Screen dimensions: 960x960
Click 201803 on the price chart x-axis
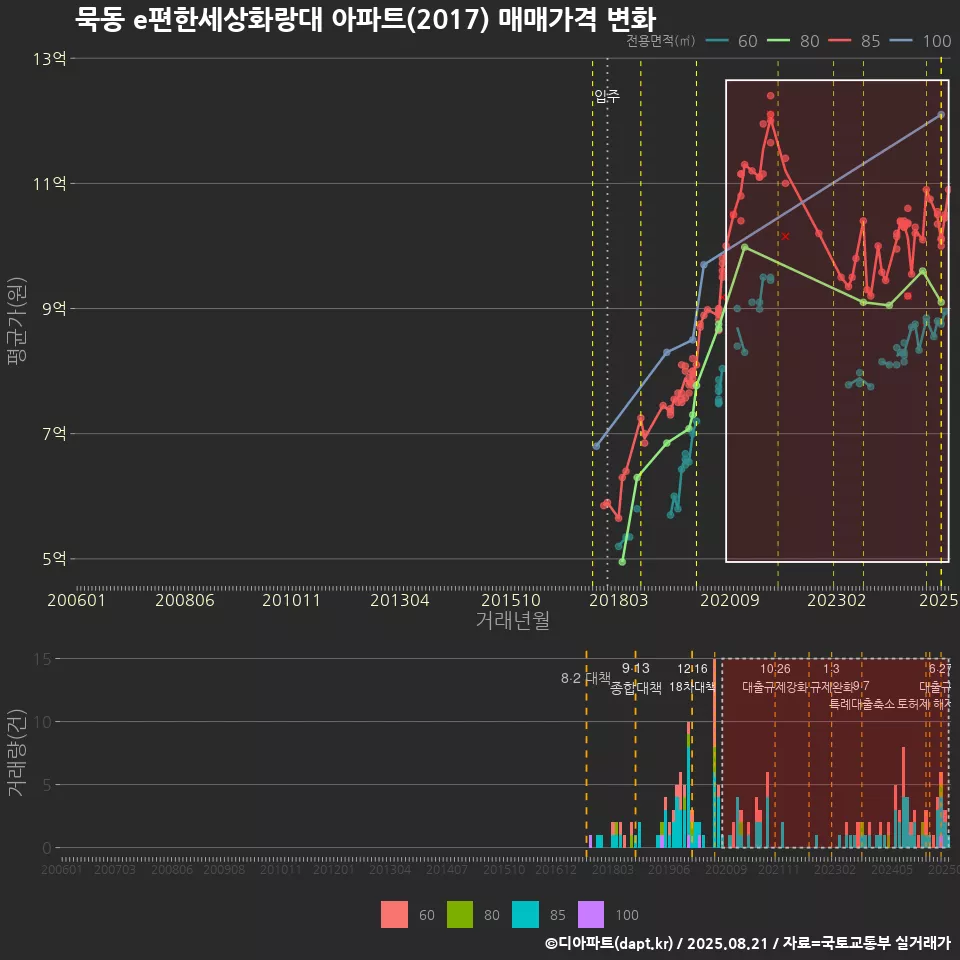point(618,600)
